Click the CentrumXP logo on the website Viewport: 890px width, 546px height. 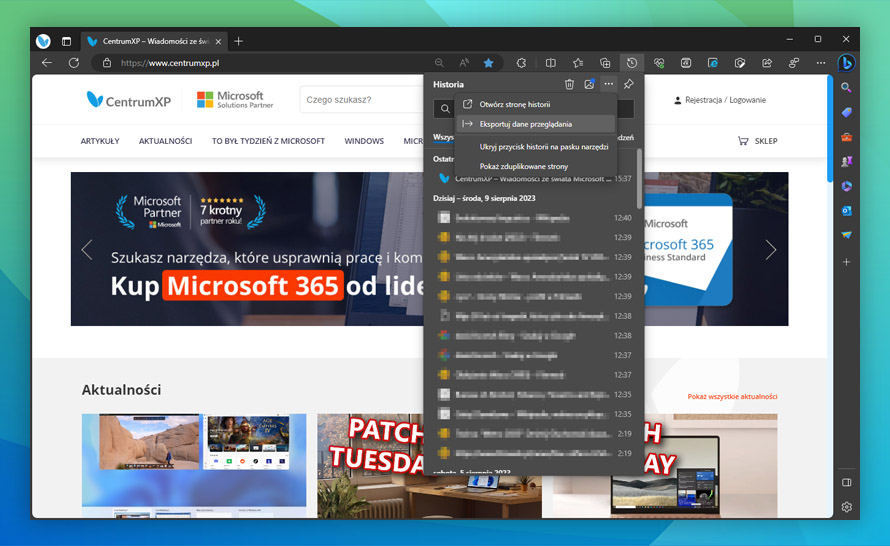[128, 100]
